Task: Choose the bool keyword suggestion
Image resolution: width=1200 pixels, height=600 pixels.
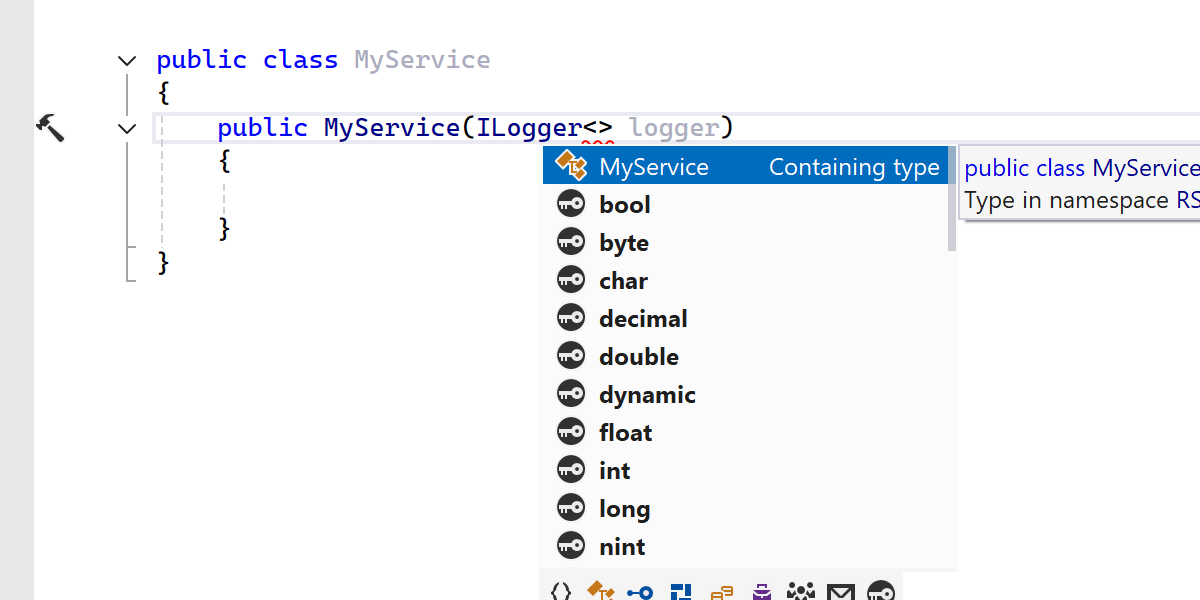Action: [625, 205]
